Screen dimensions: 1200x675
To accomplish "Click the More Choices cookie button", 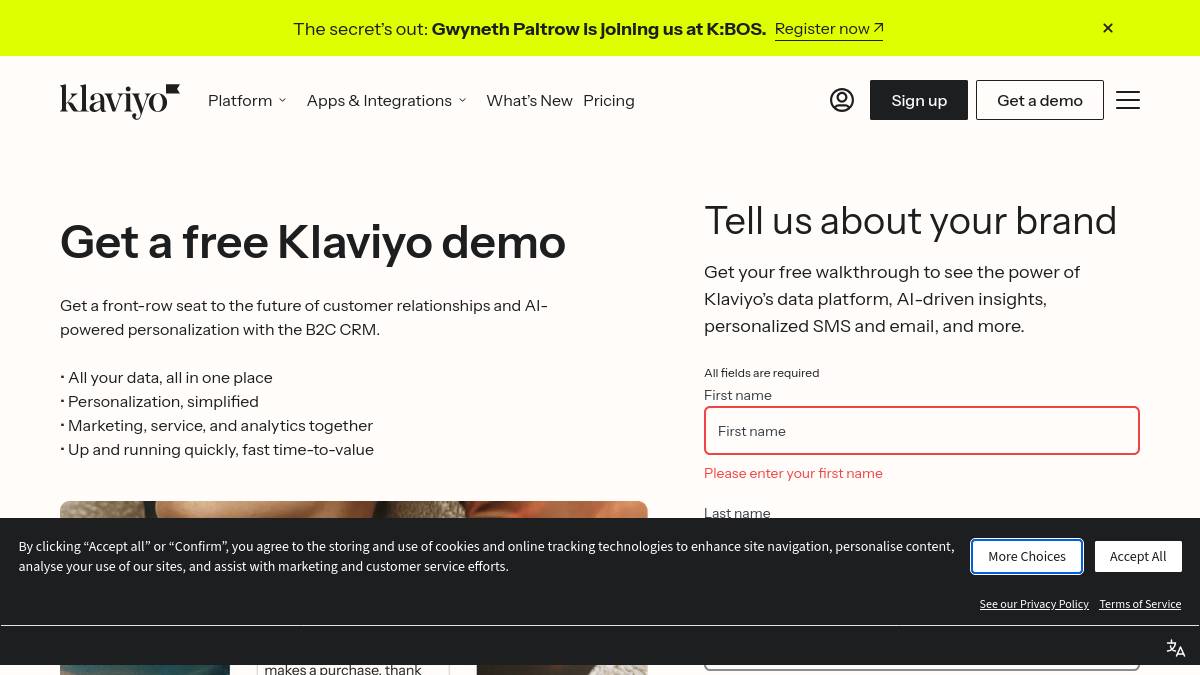I will click(1027, 556).
